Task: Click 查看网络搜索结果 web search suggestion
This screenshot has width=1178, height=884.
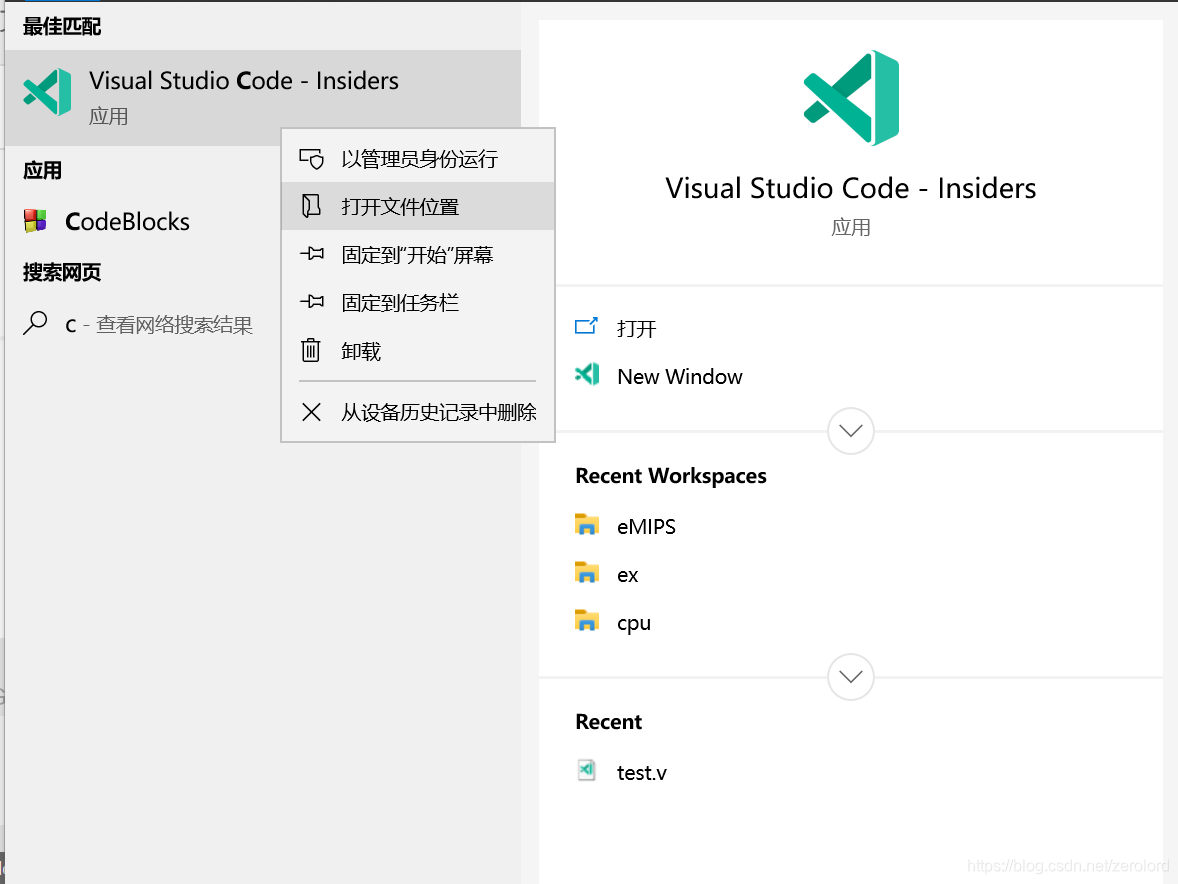Action: tap(173, 325)
